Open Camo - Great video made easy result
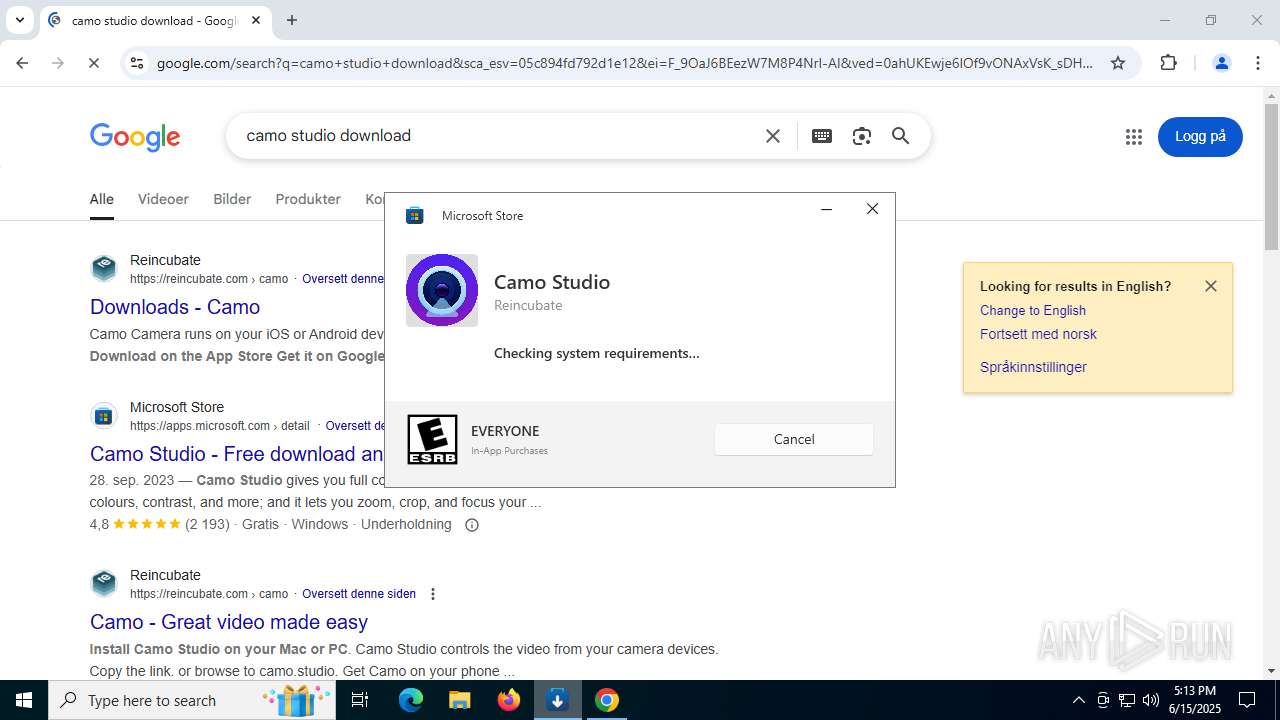 (x=229, y=622)
